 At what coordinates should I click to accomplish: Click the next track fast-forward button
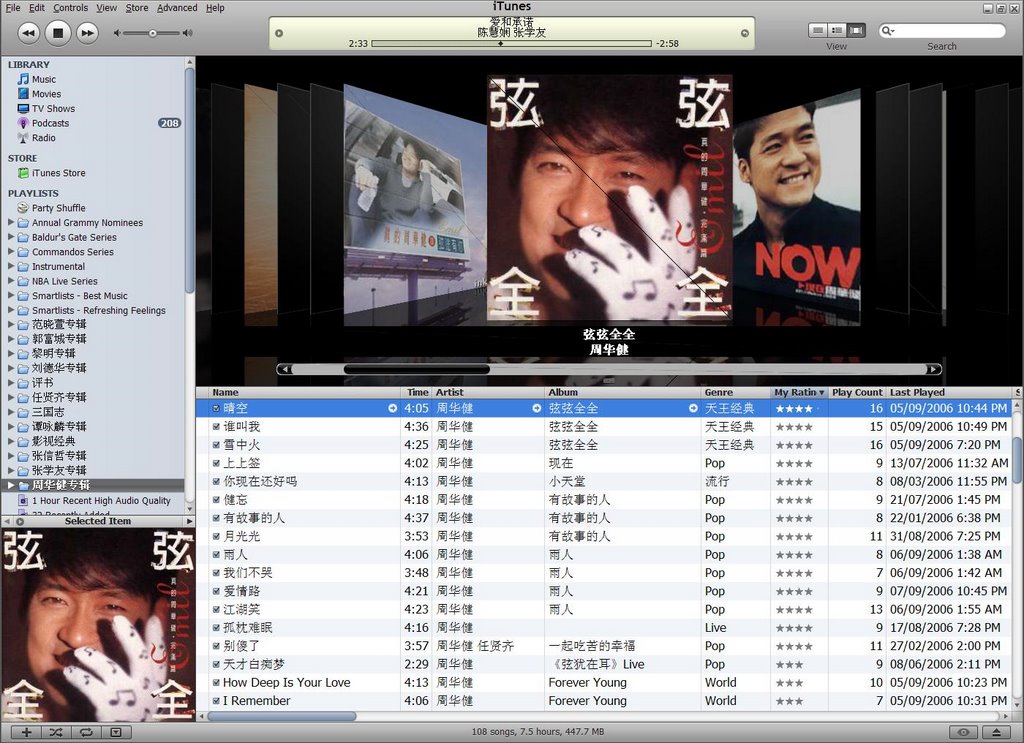click(x=87, y=33)
